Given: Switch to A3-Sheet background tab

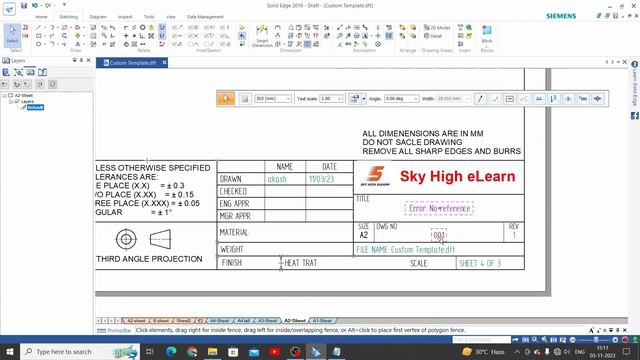Looking at the screenshot, I should click(268, 321).
